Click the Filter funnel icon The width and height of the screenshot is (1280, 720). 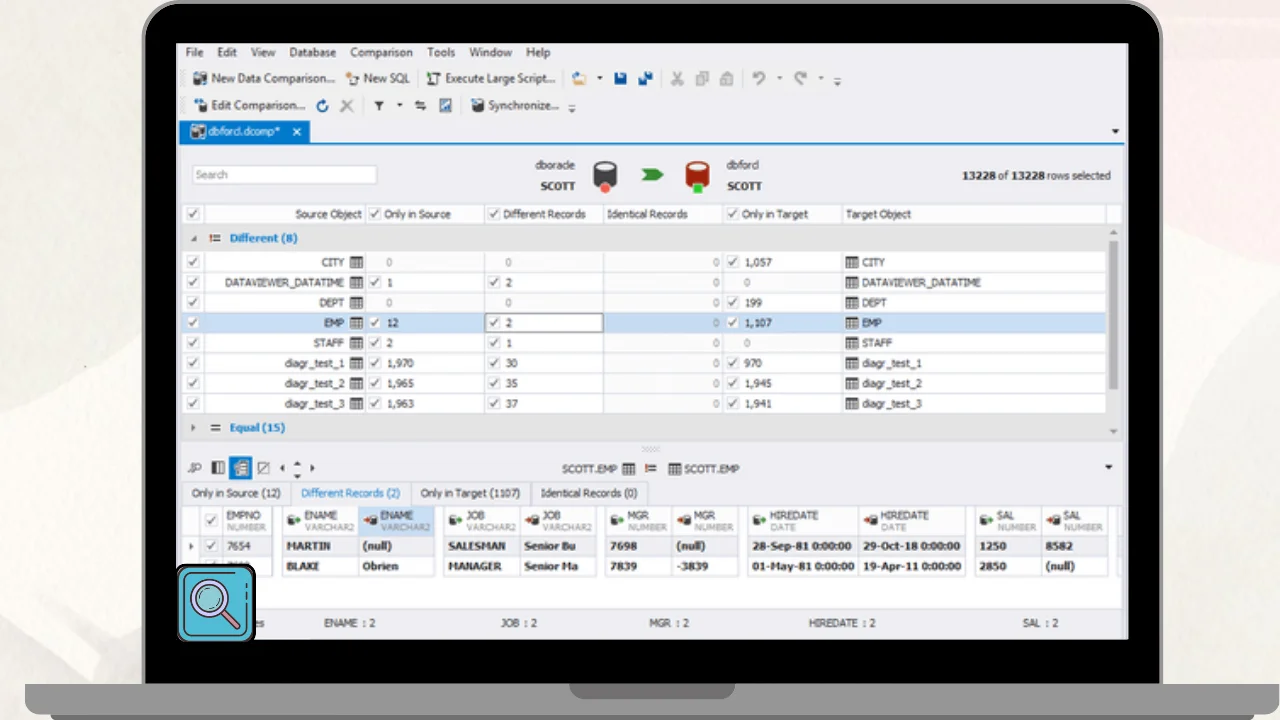[x=379, y=106]
